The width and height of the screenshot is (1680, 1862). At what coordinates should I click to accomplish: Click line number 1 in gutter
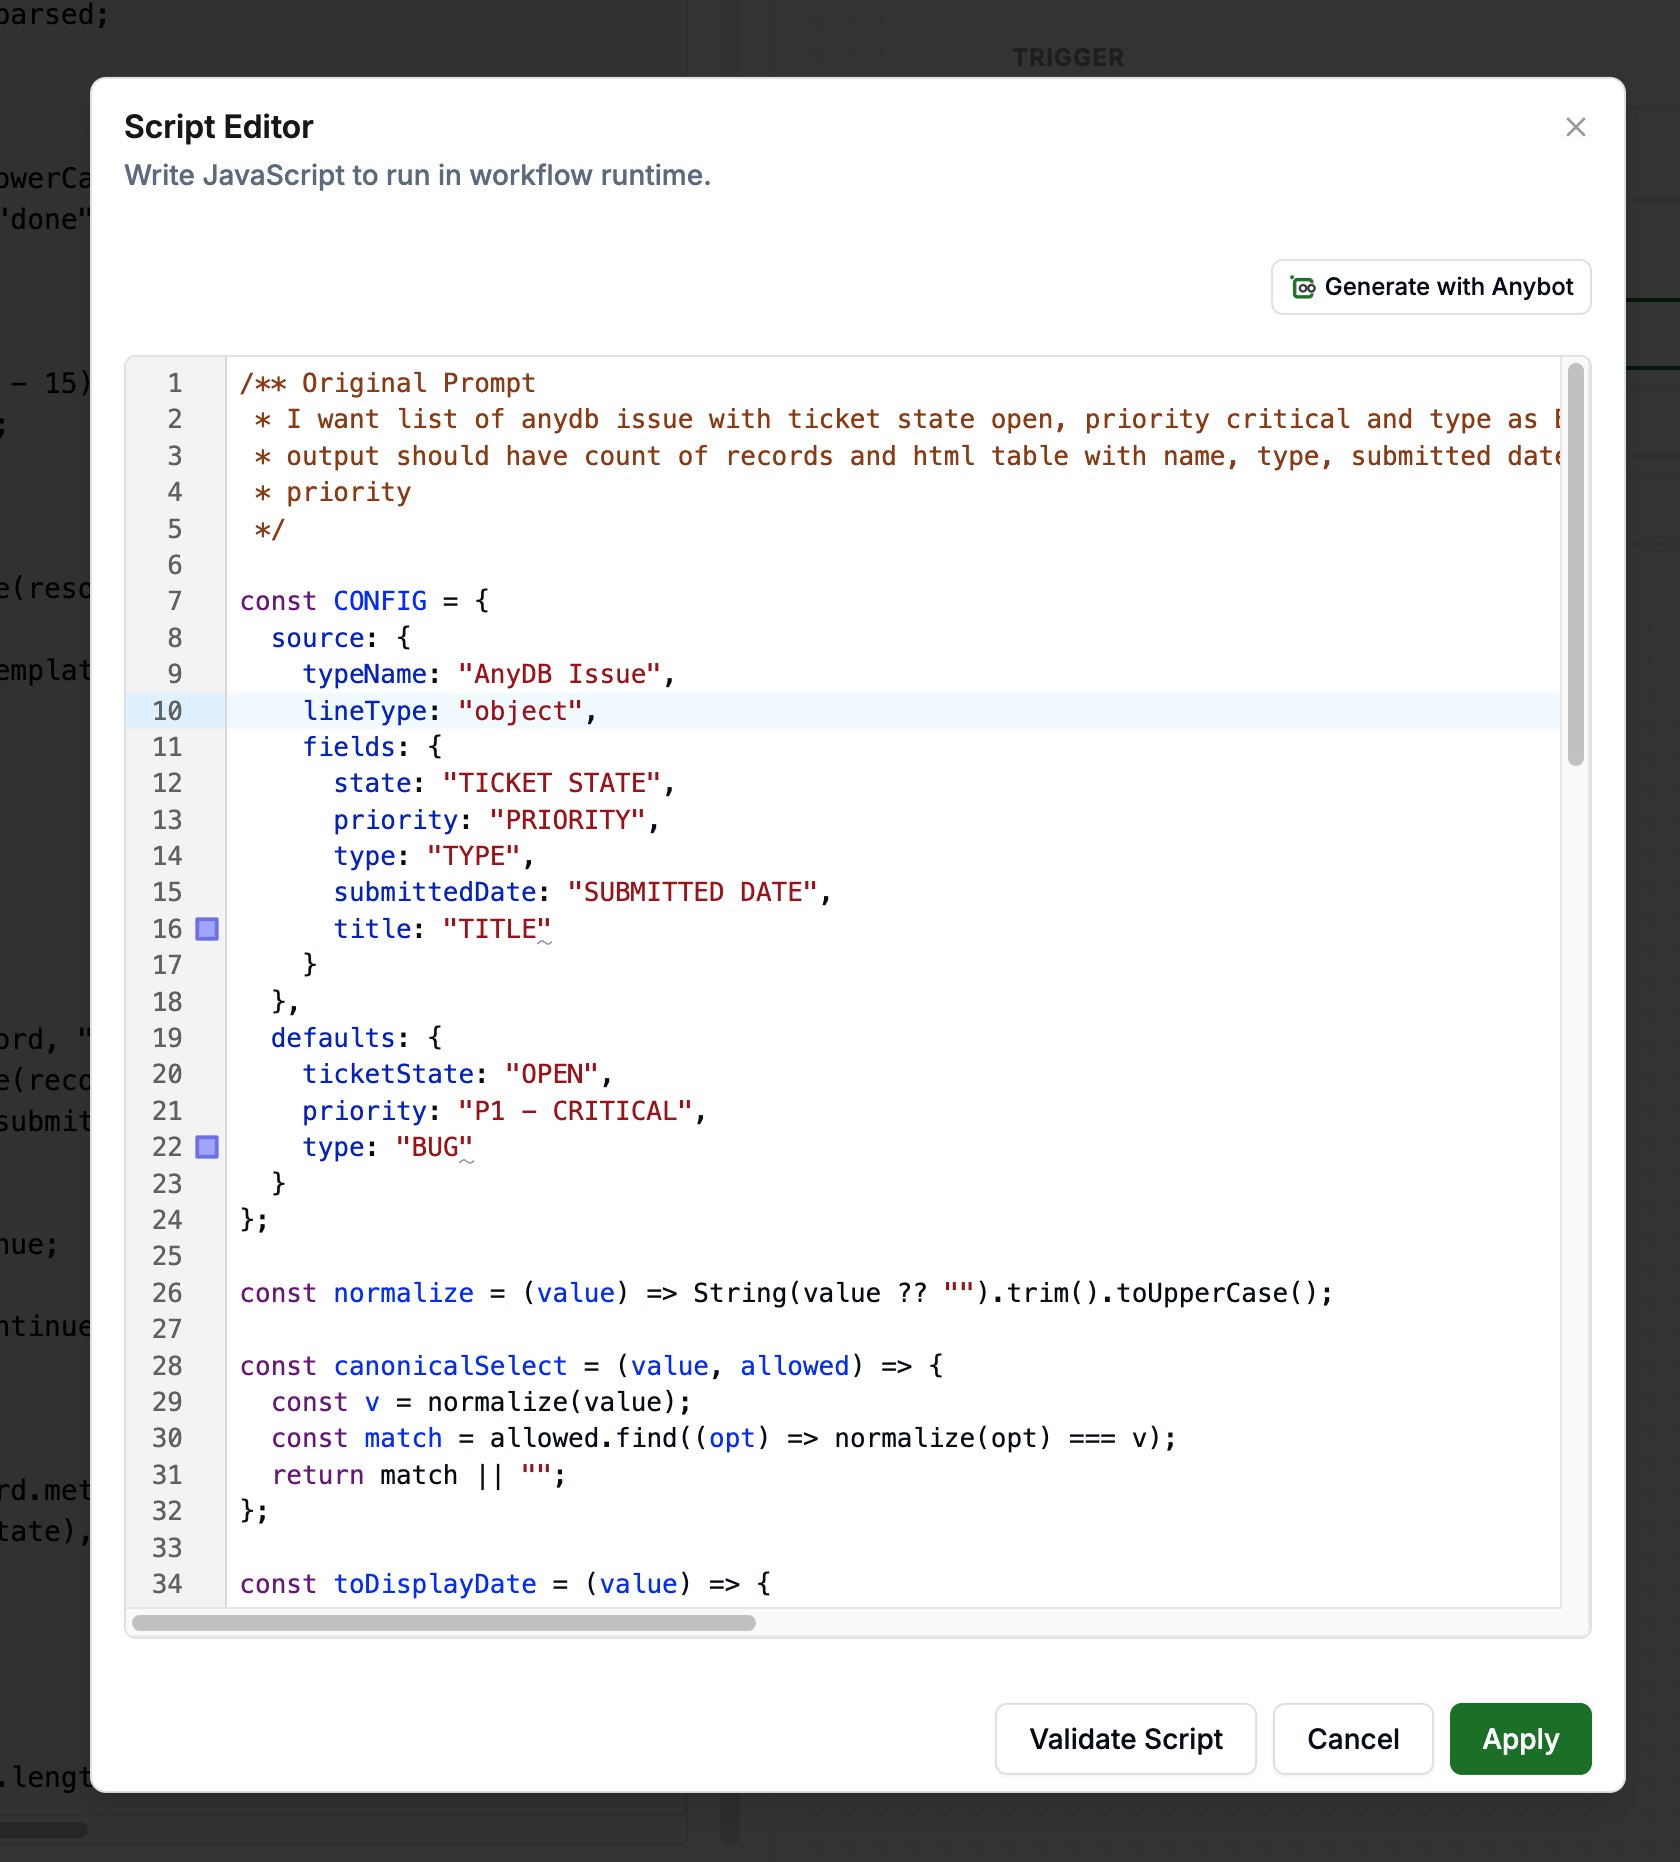click(x=175, y=383)
